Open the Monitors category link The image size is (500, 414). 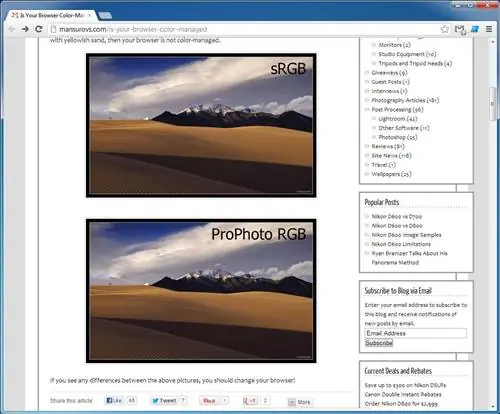click(x=394, y=45)
